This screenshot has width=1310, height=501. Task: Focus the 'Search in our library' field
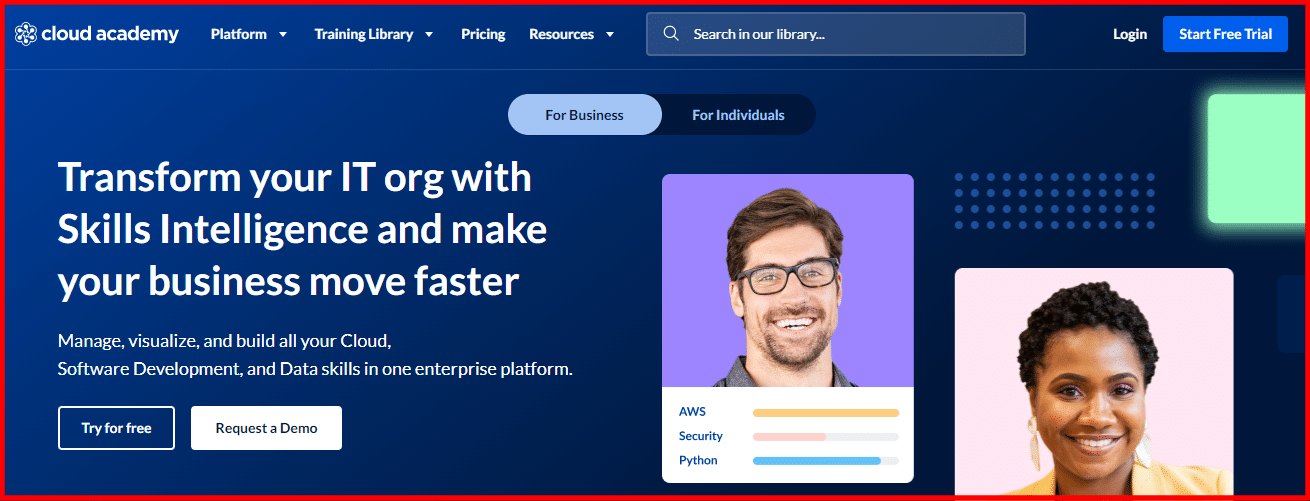836,34
